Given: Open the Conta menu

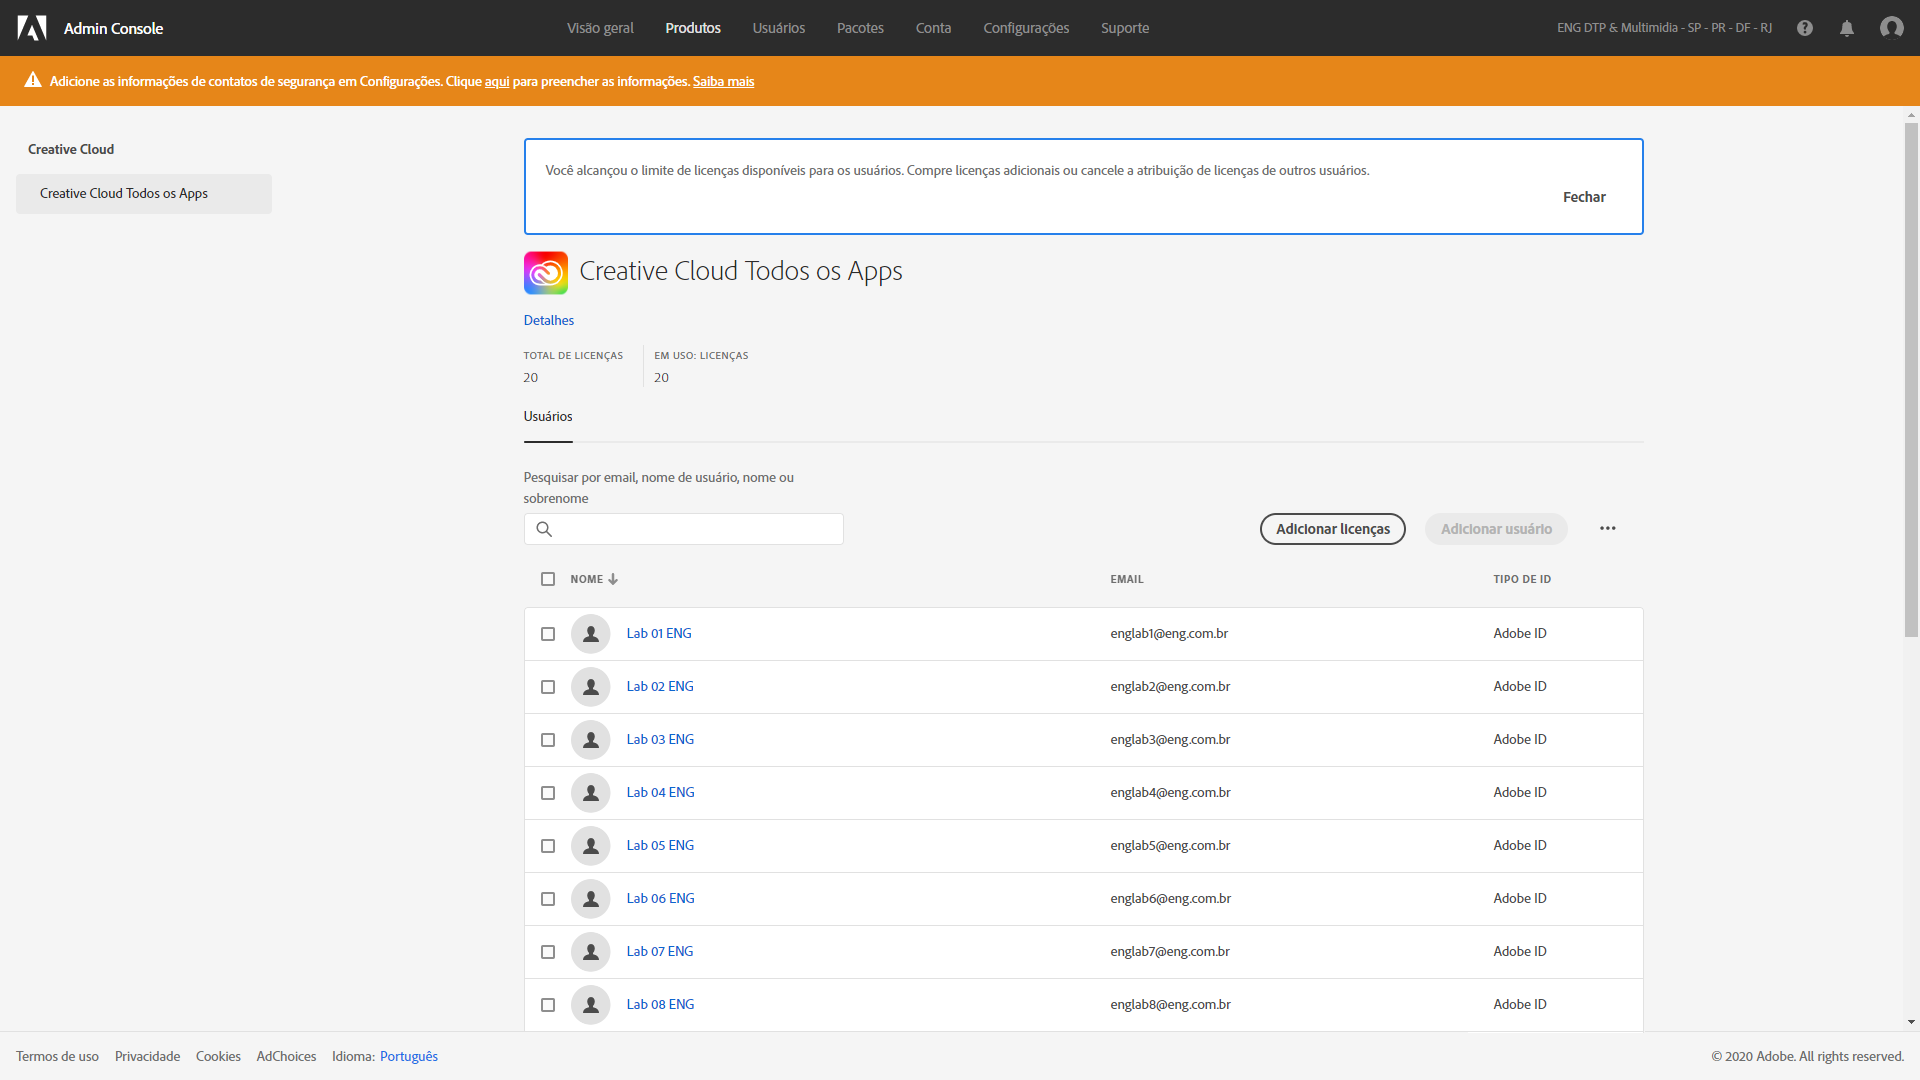Looking at the screenshot, I should 933,28.
